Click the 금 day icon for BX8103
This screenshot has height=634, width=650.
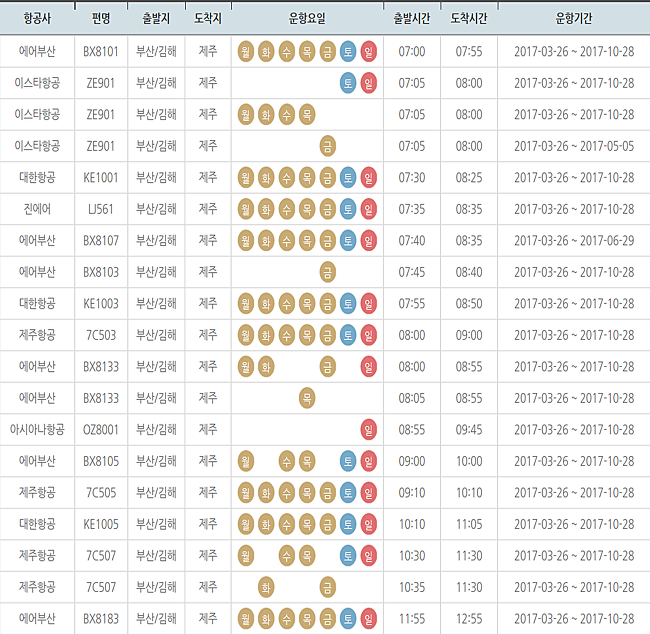click(x=327, y=272)
